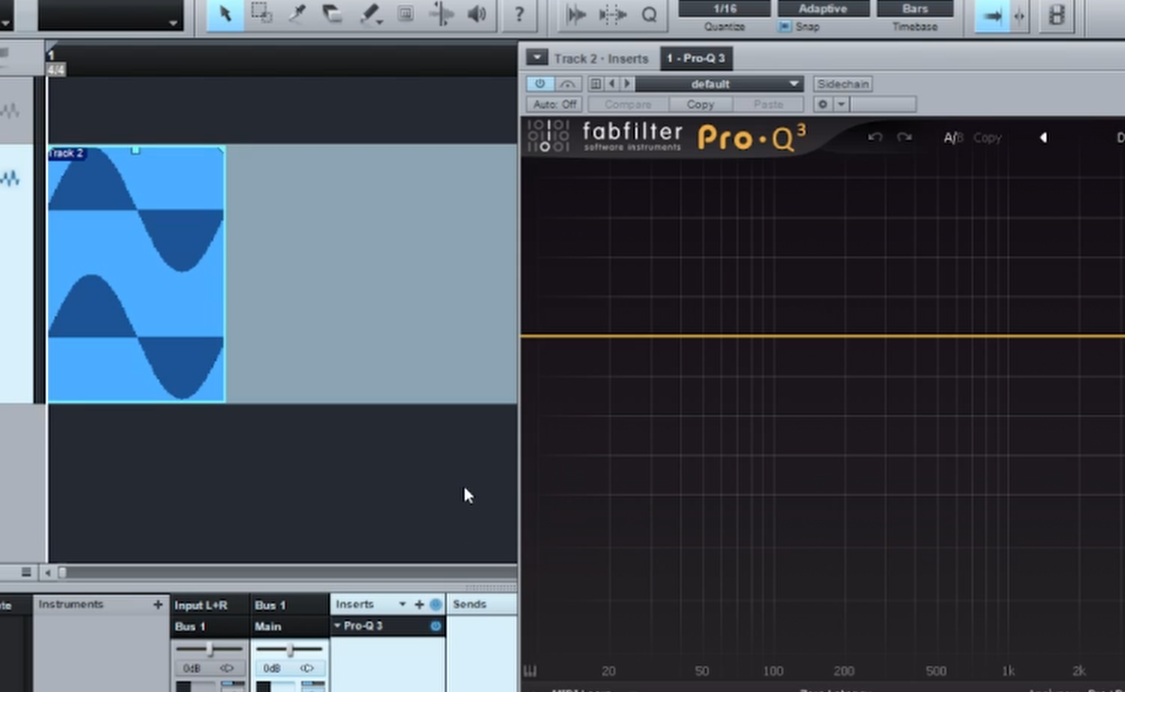Click the Pro-Q 3 undo arrow
1152x720 pixels.
(x=875, y=137)
